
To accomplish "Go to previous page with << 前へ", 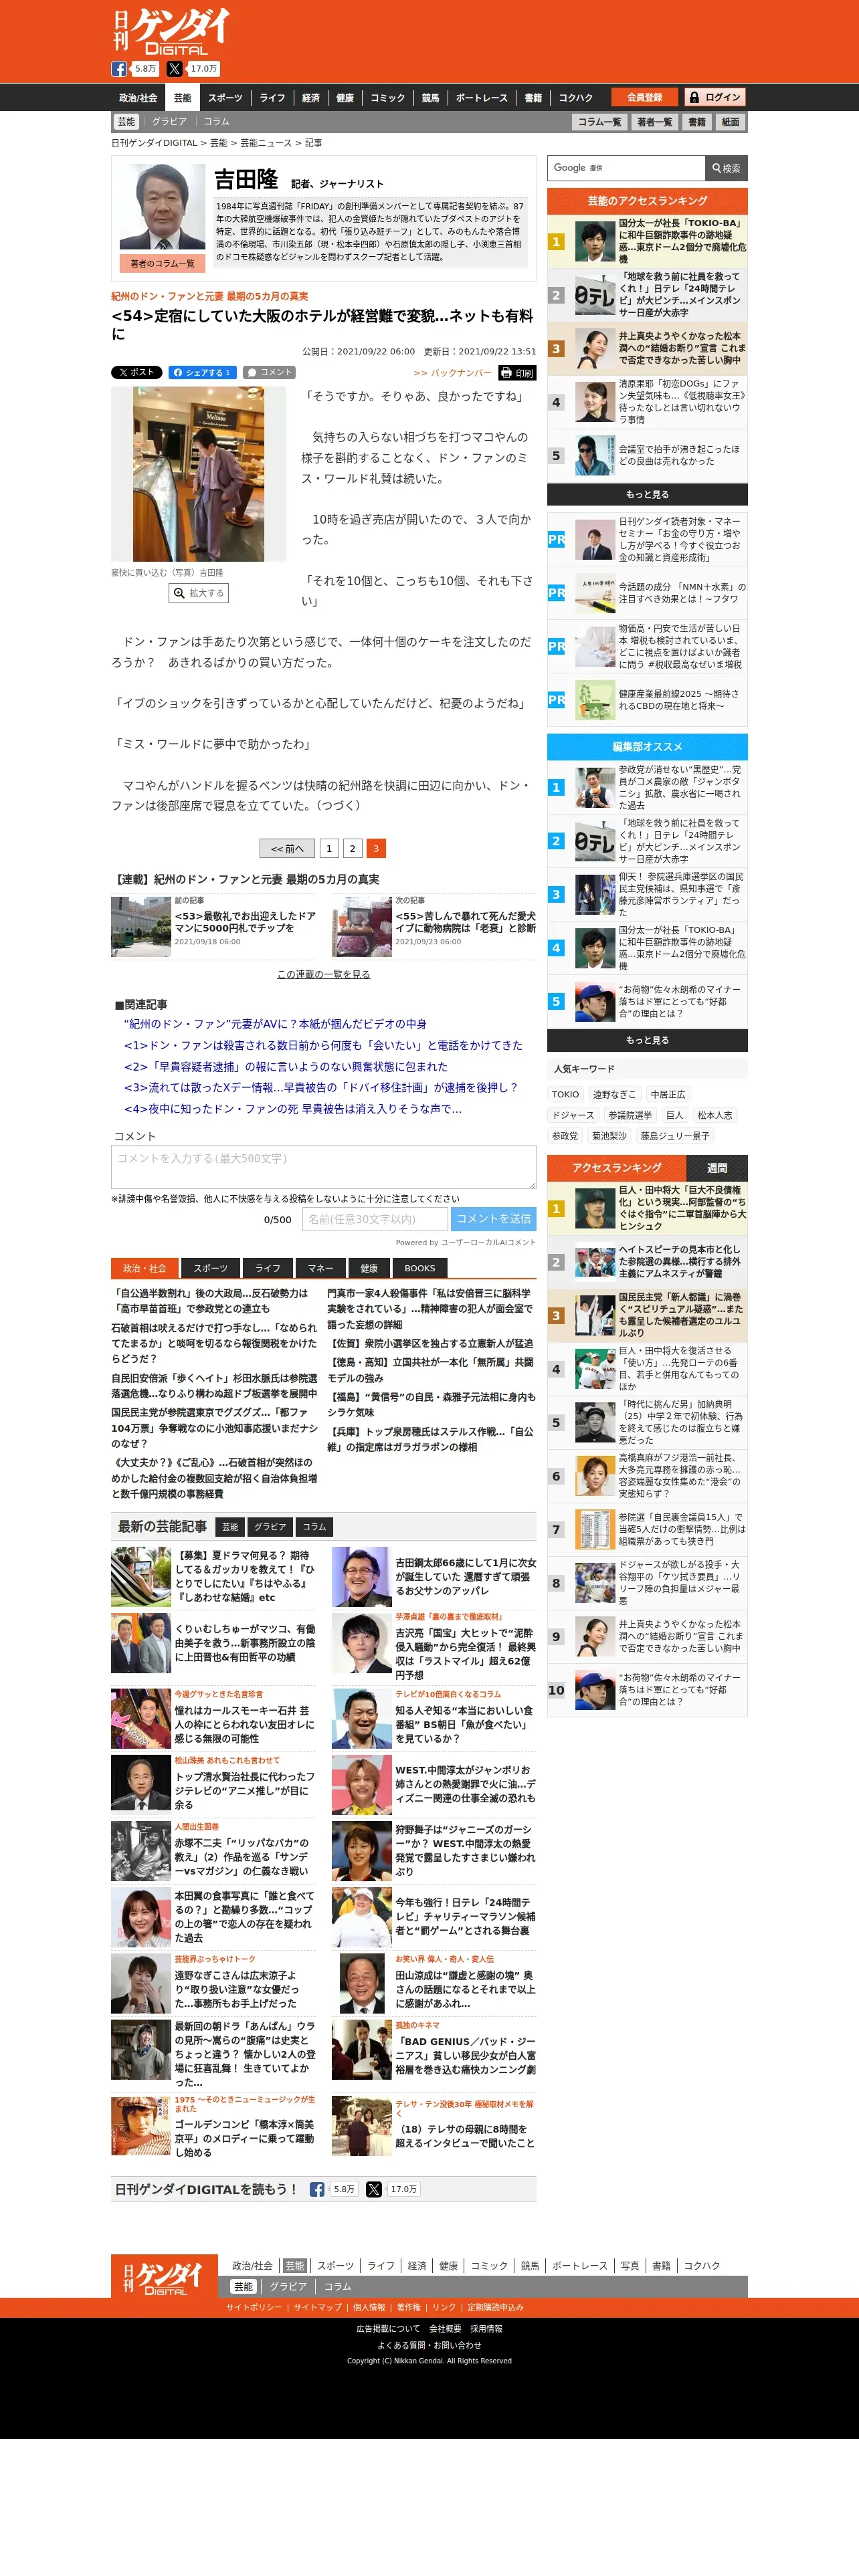I will pyautogui.click(x=287, y=848).
